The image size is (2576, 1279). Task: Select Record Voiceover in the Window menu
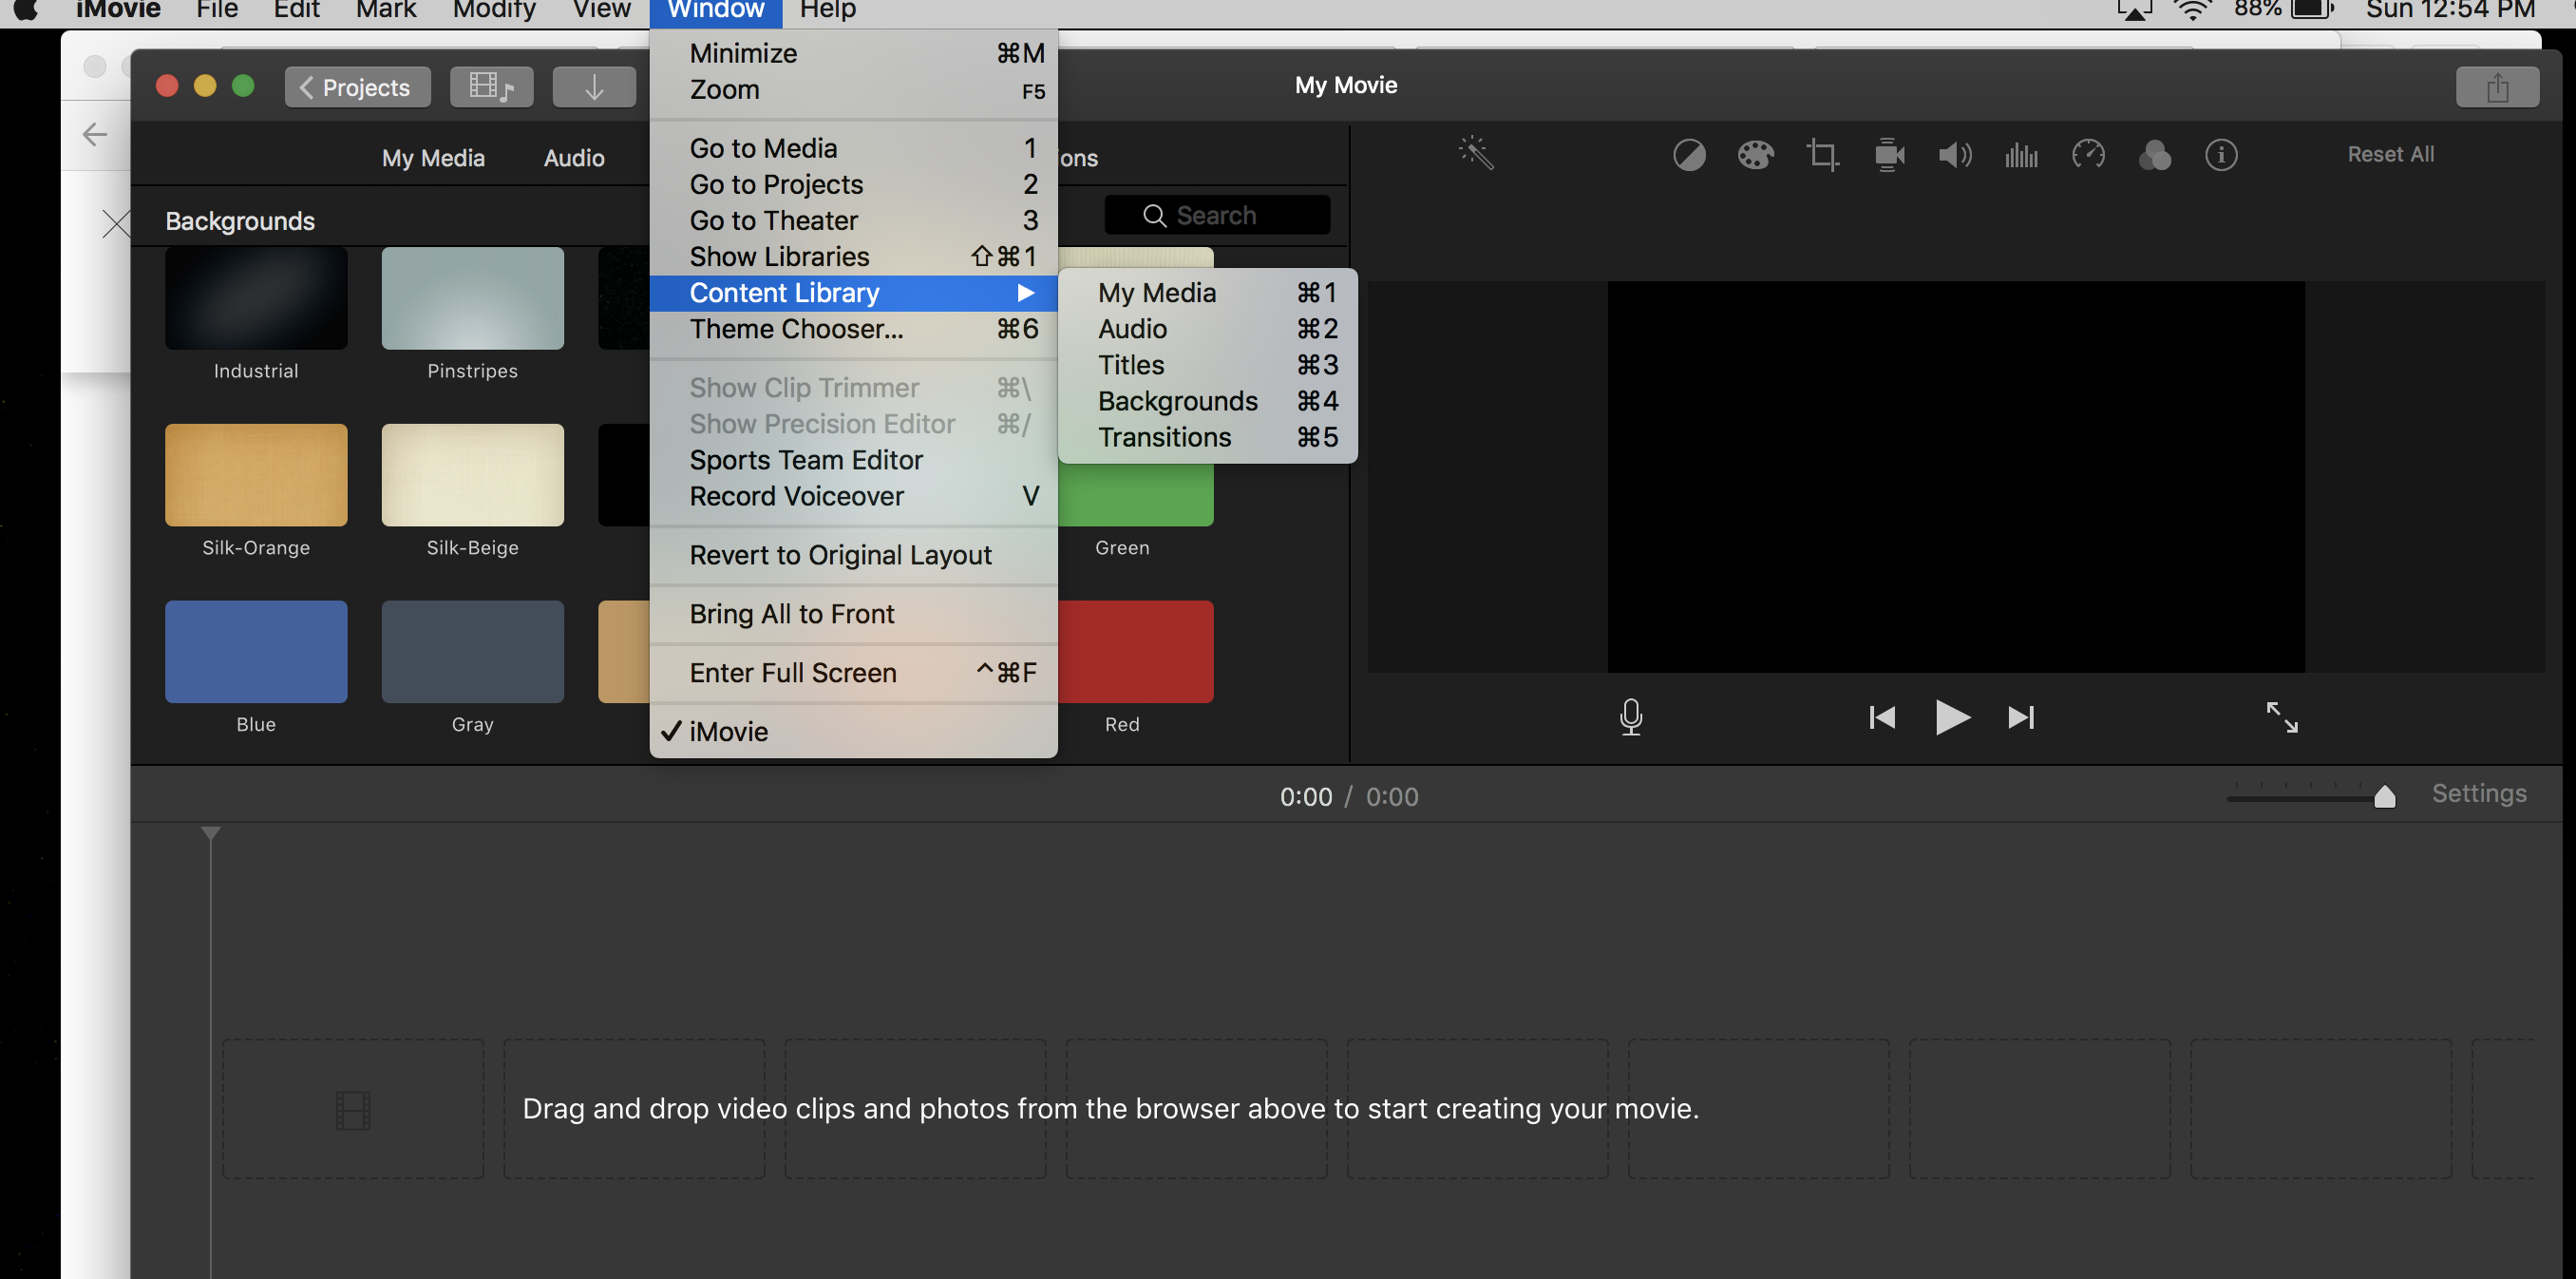pyautogui.click(x=796, y=497)
